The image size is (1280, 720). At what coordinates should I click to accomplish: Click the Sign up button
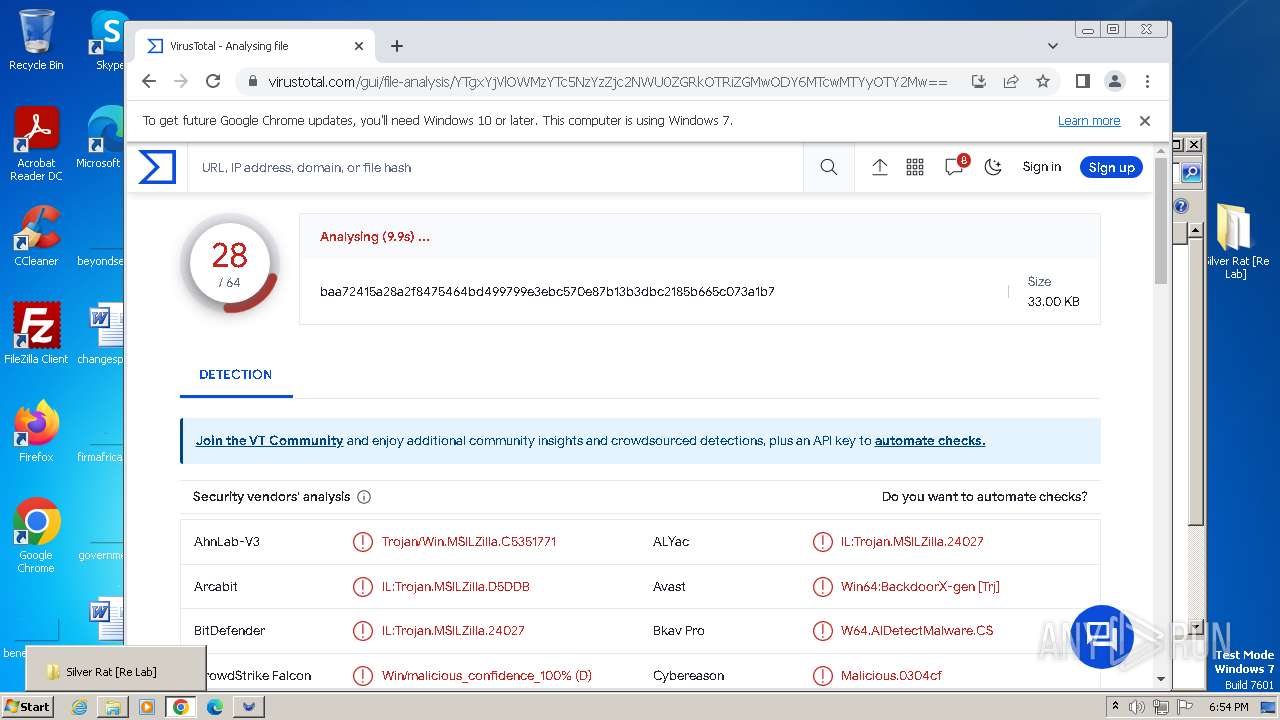point(1111,167)
